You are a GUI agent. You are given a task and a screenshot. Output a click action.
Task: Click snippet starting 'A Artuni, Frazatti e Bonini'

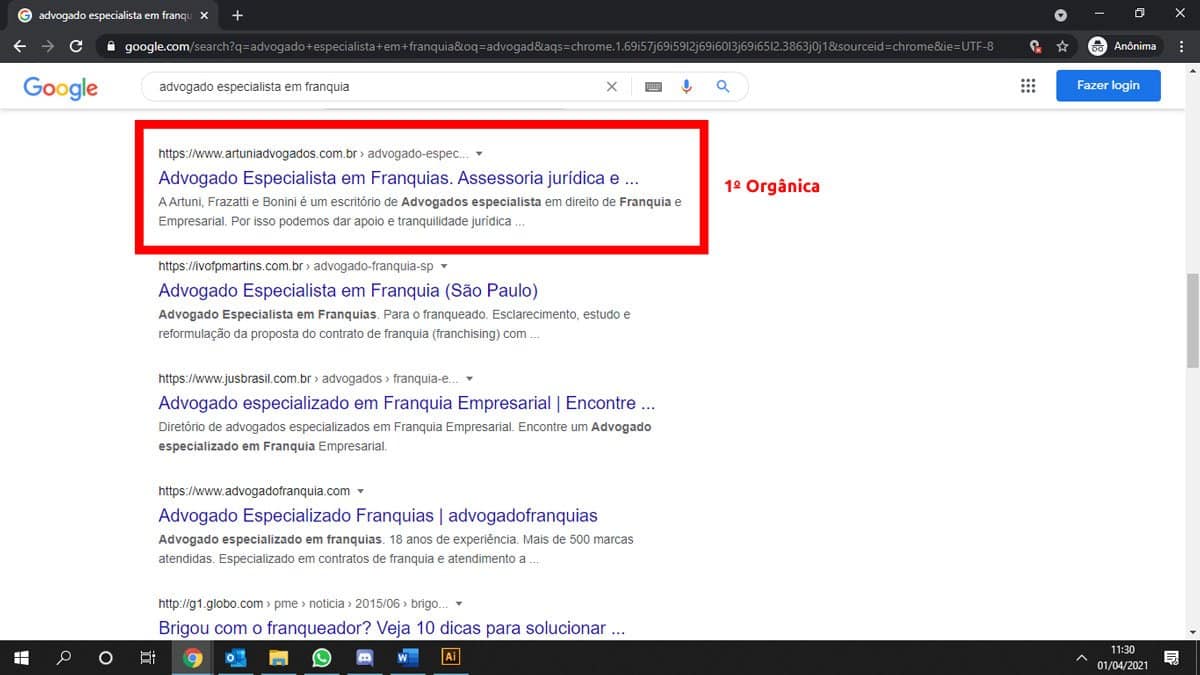(420, 212)
